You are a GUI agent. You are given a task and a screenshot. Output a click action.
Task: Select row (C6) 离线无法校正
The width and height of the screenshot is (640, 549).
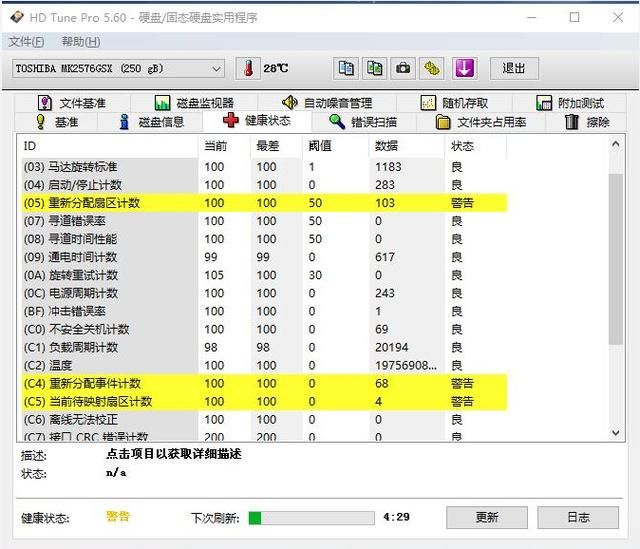[264, 419]
